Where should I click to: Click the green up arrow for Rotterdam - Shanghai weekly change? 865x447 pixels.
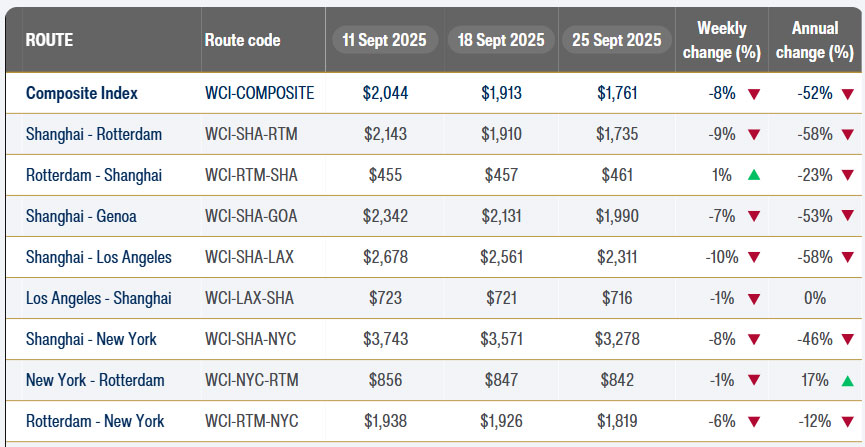pos(754,175)
